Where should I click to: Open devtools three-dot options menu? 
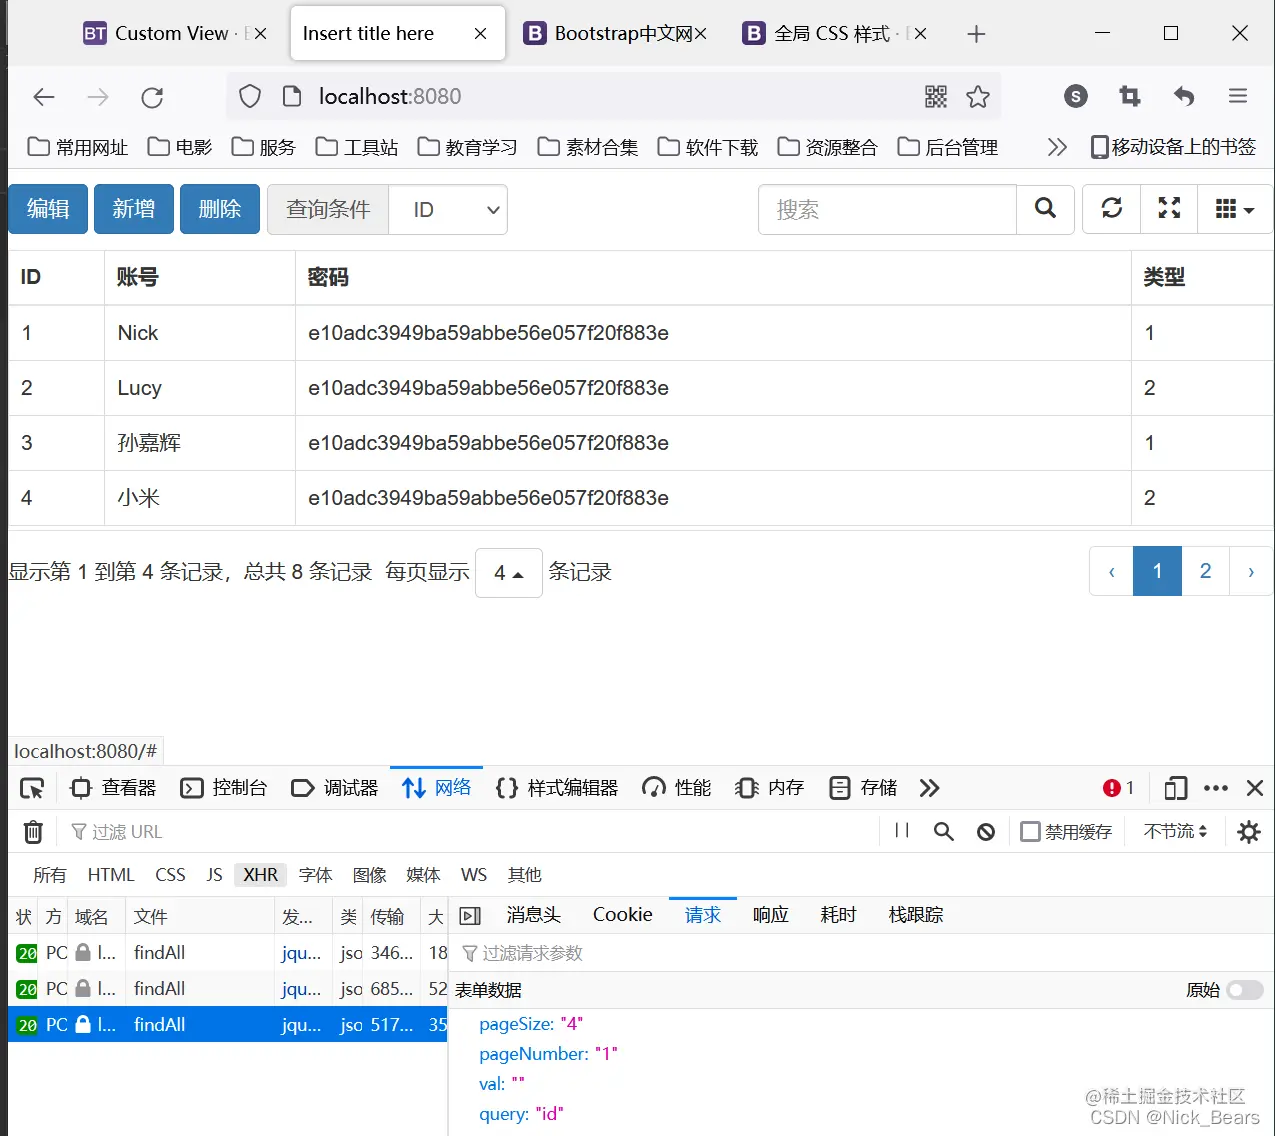click(x=1216, y=788)
